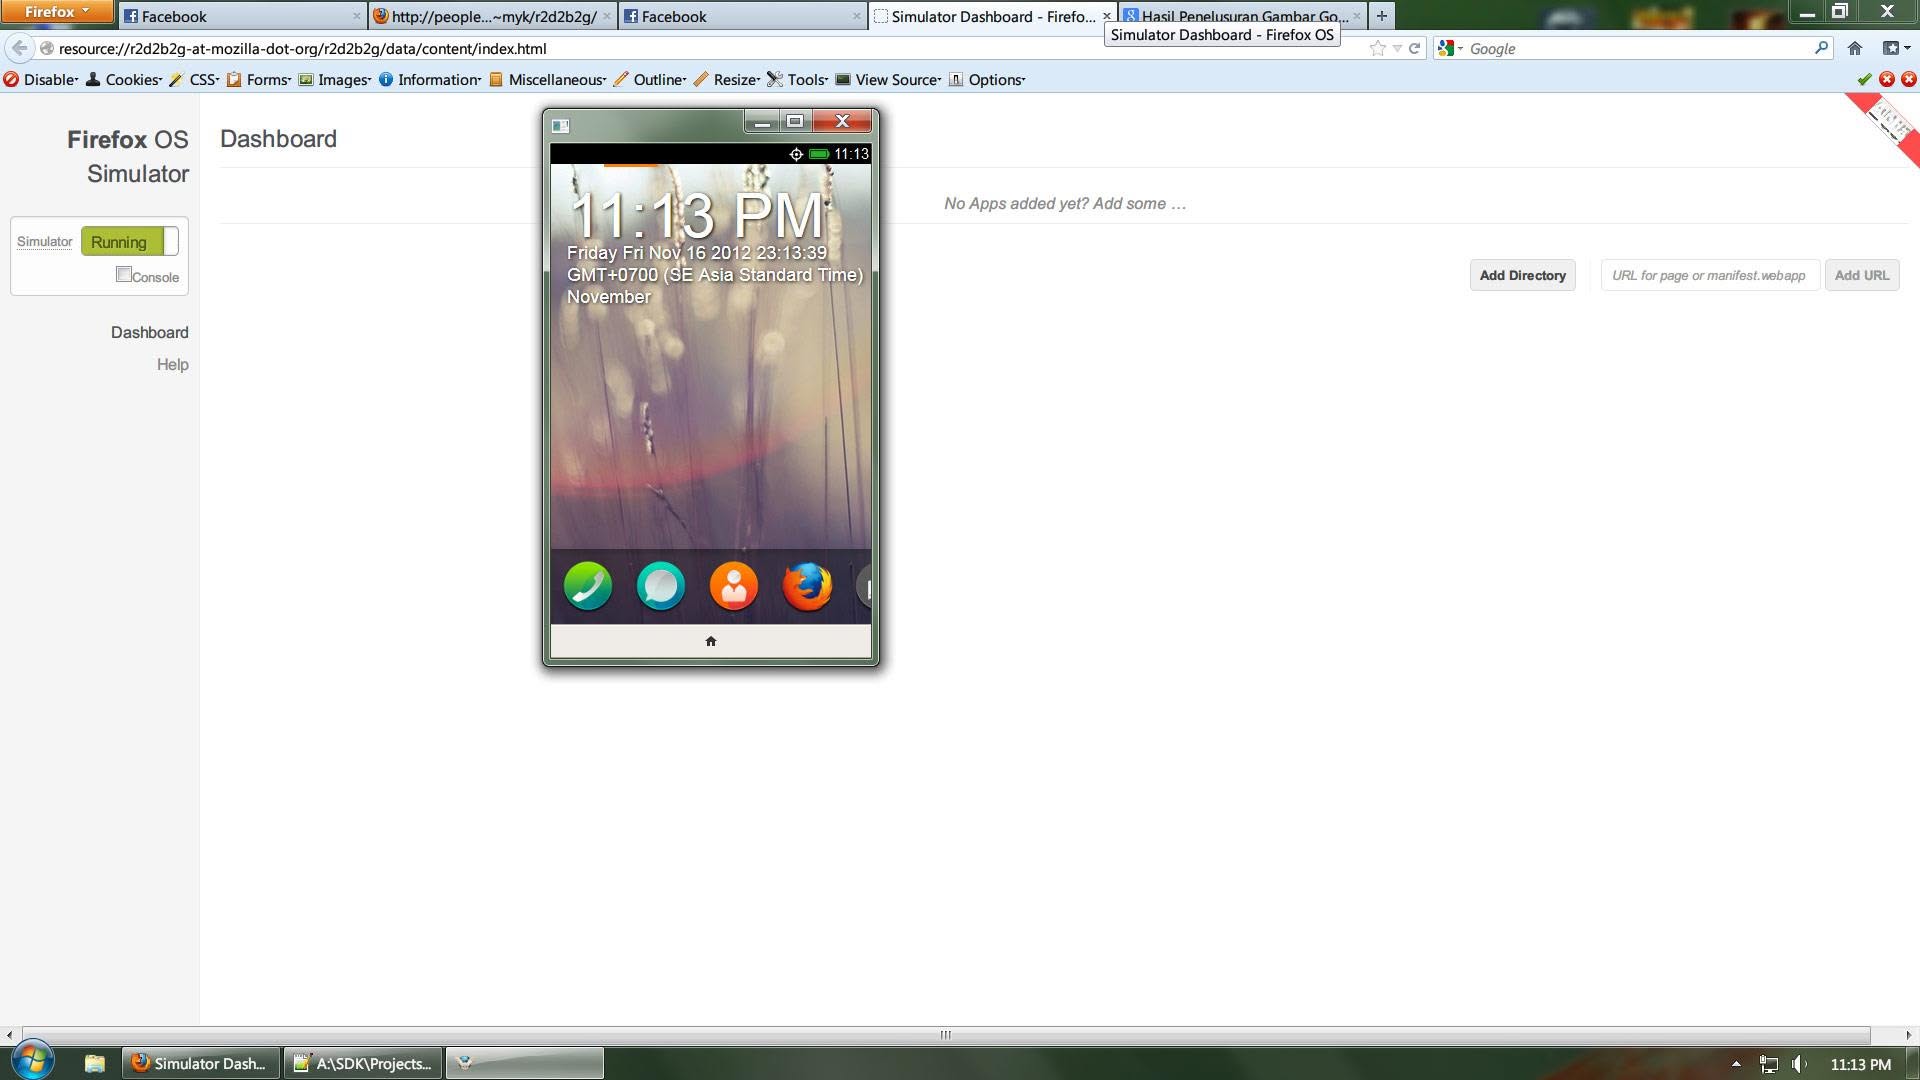This screenshot has width=1920, height=1080.
Task: Switch to the people ~myk/r2d2b2g tab
Action: click(492, 16)
